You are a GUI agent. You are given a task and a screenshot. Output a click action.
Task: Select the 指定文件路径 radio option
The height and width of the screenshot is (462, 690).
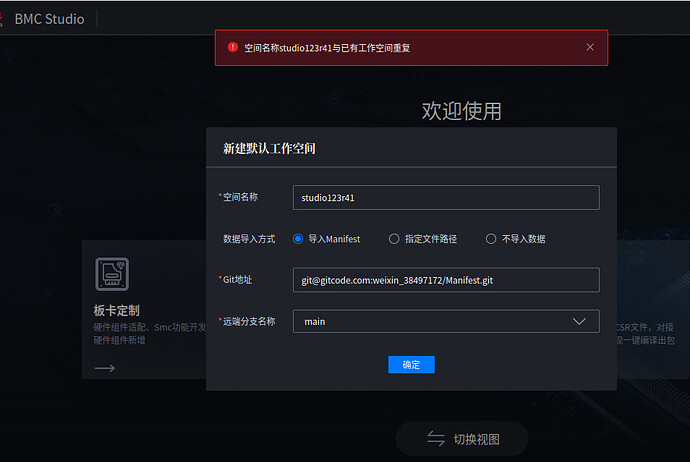394,239
